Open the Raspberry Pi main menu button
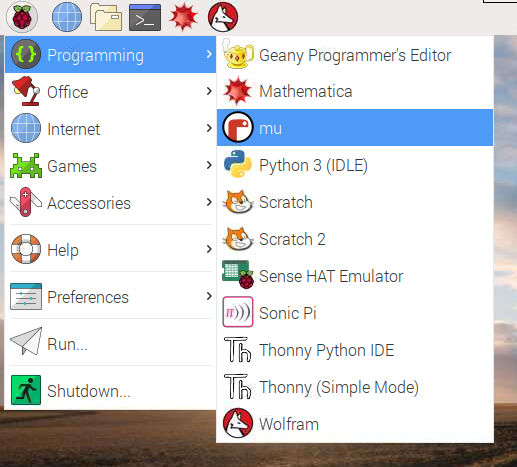 22,17
